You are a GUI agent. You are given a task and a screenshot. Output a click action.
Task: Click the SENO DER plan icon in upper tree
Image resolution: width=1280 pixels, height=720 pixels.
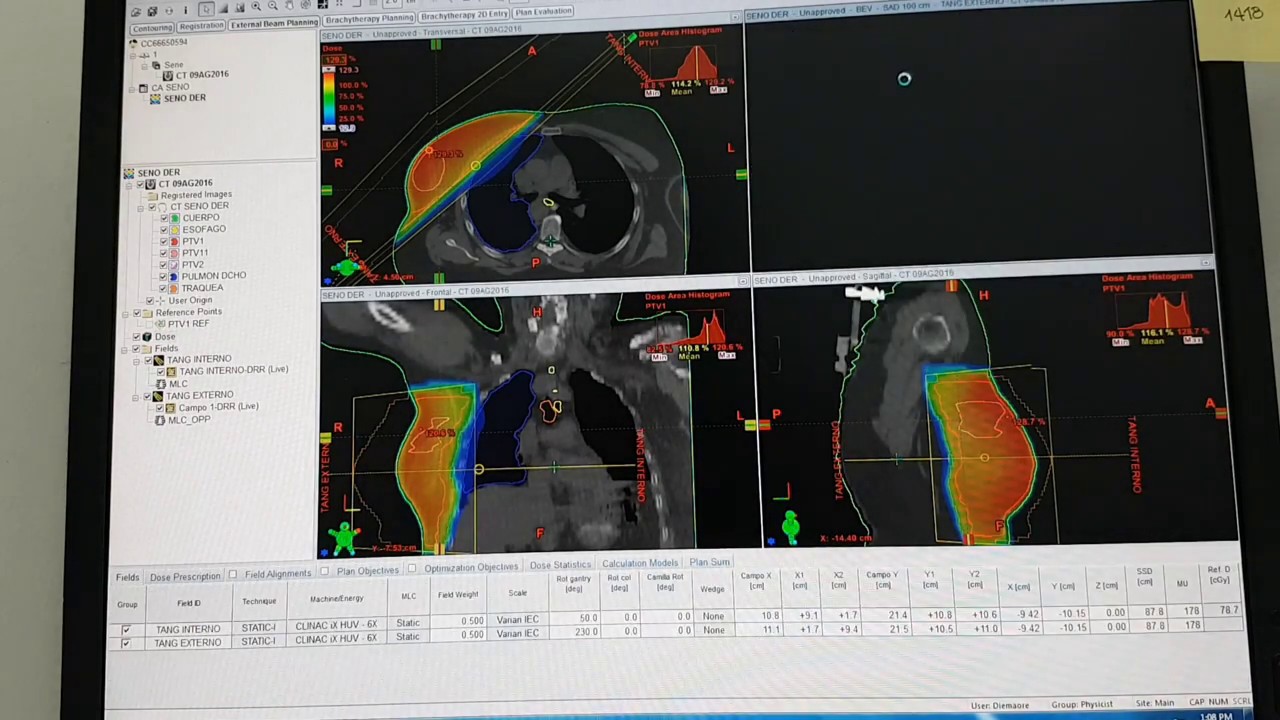click(155, 99)
